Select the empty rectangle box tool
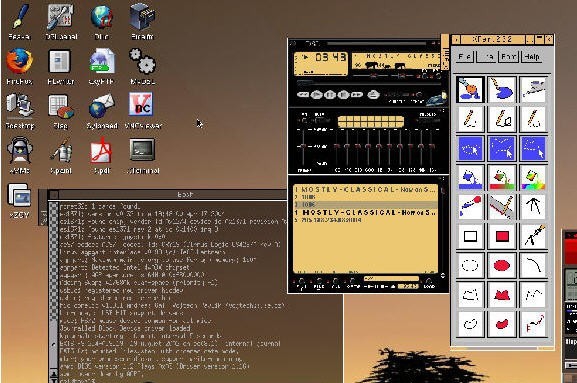This screenshot has width=577, height=383. coord(470,236)
